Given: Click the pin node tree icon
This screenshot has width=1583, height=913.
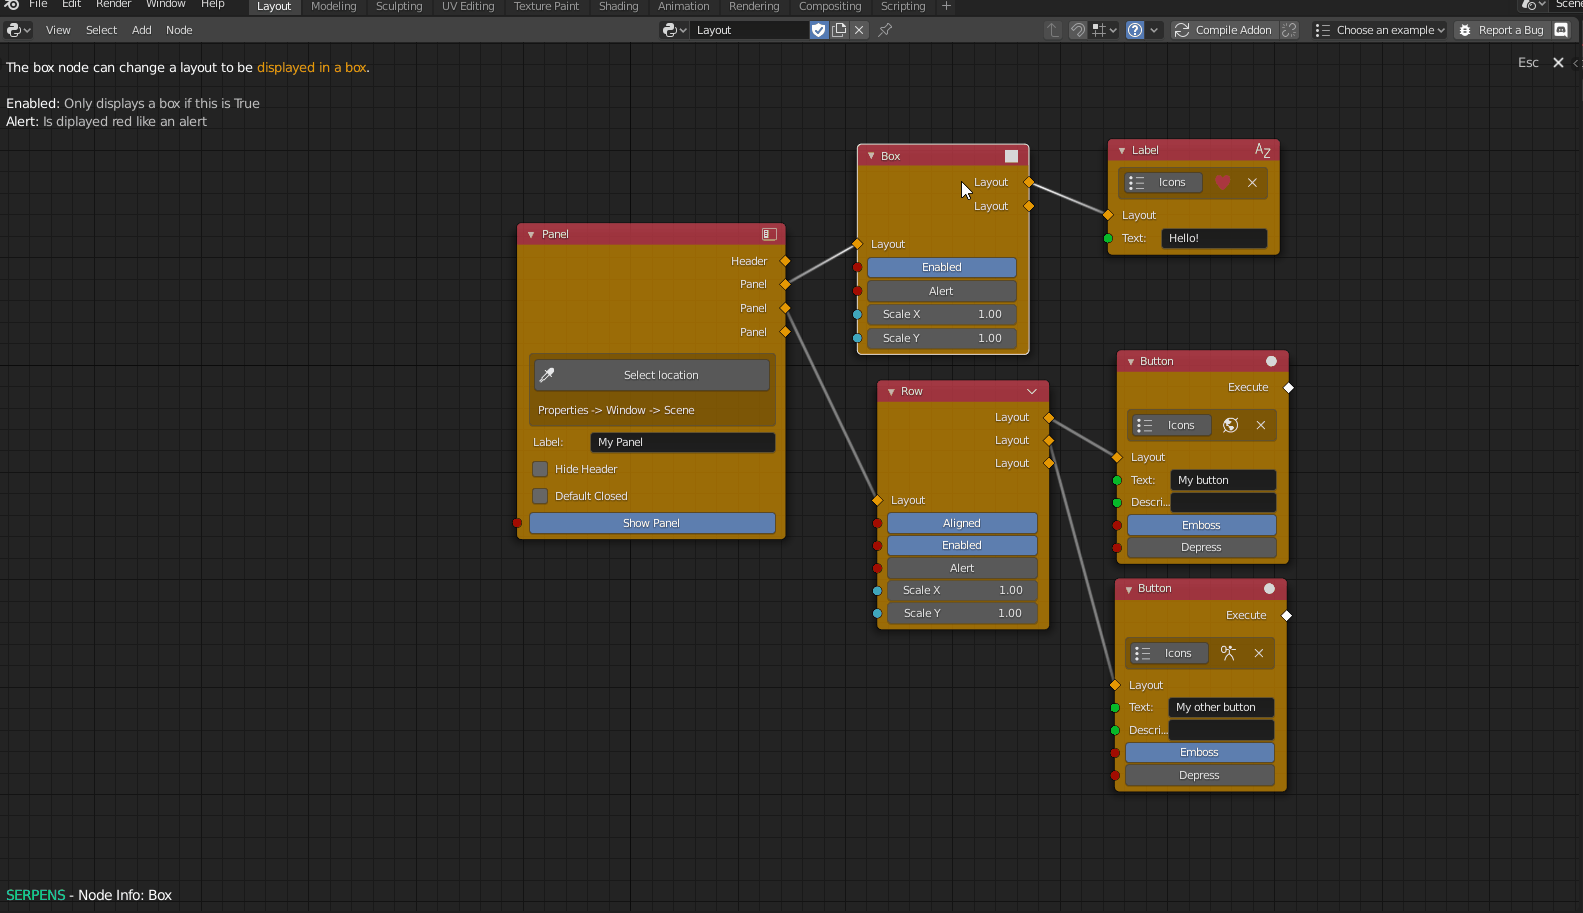Looking at the screenshot, I should 885,30.
